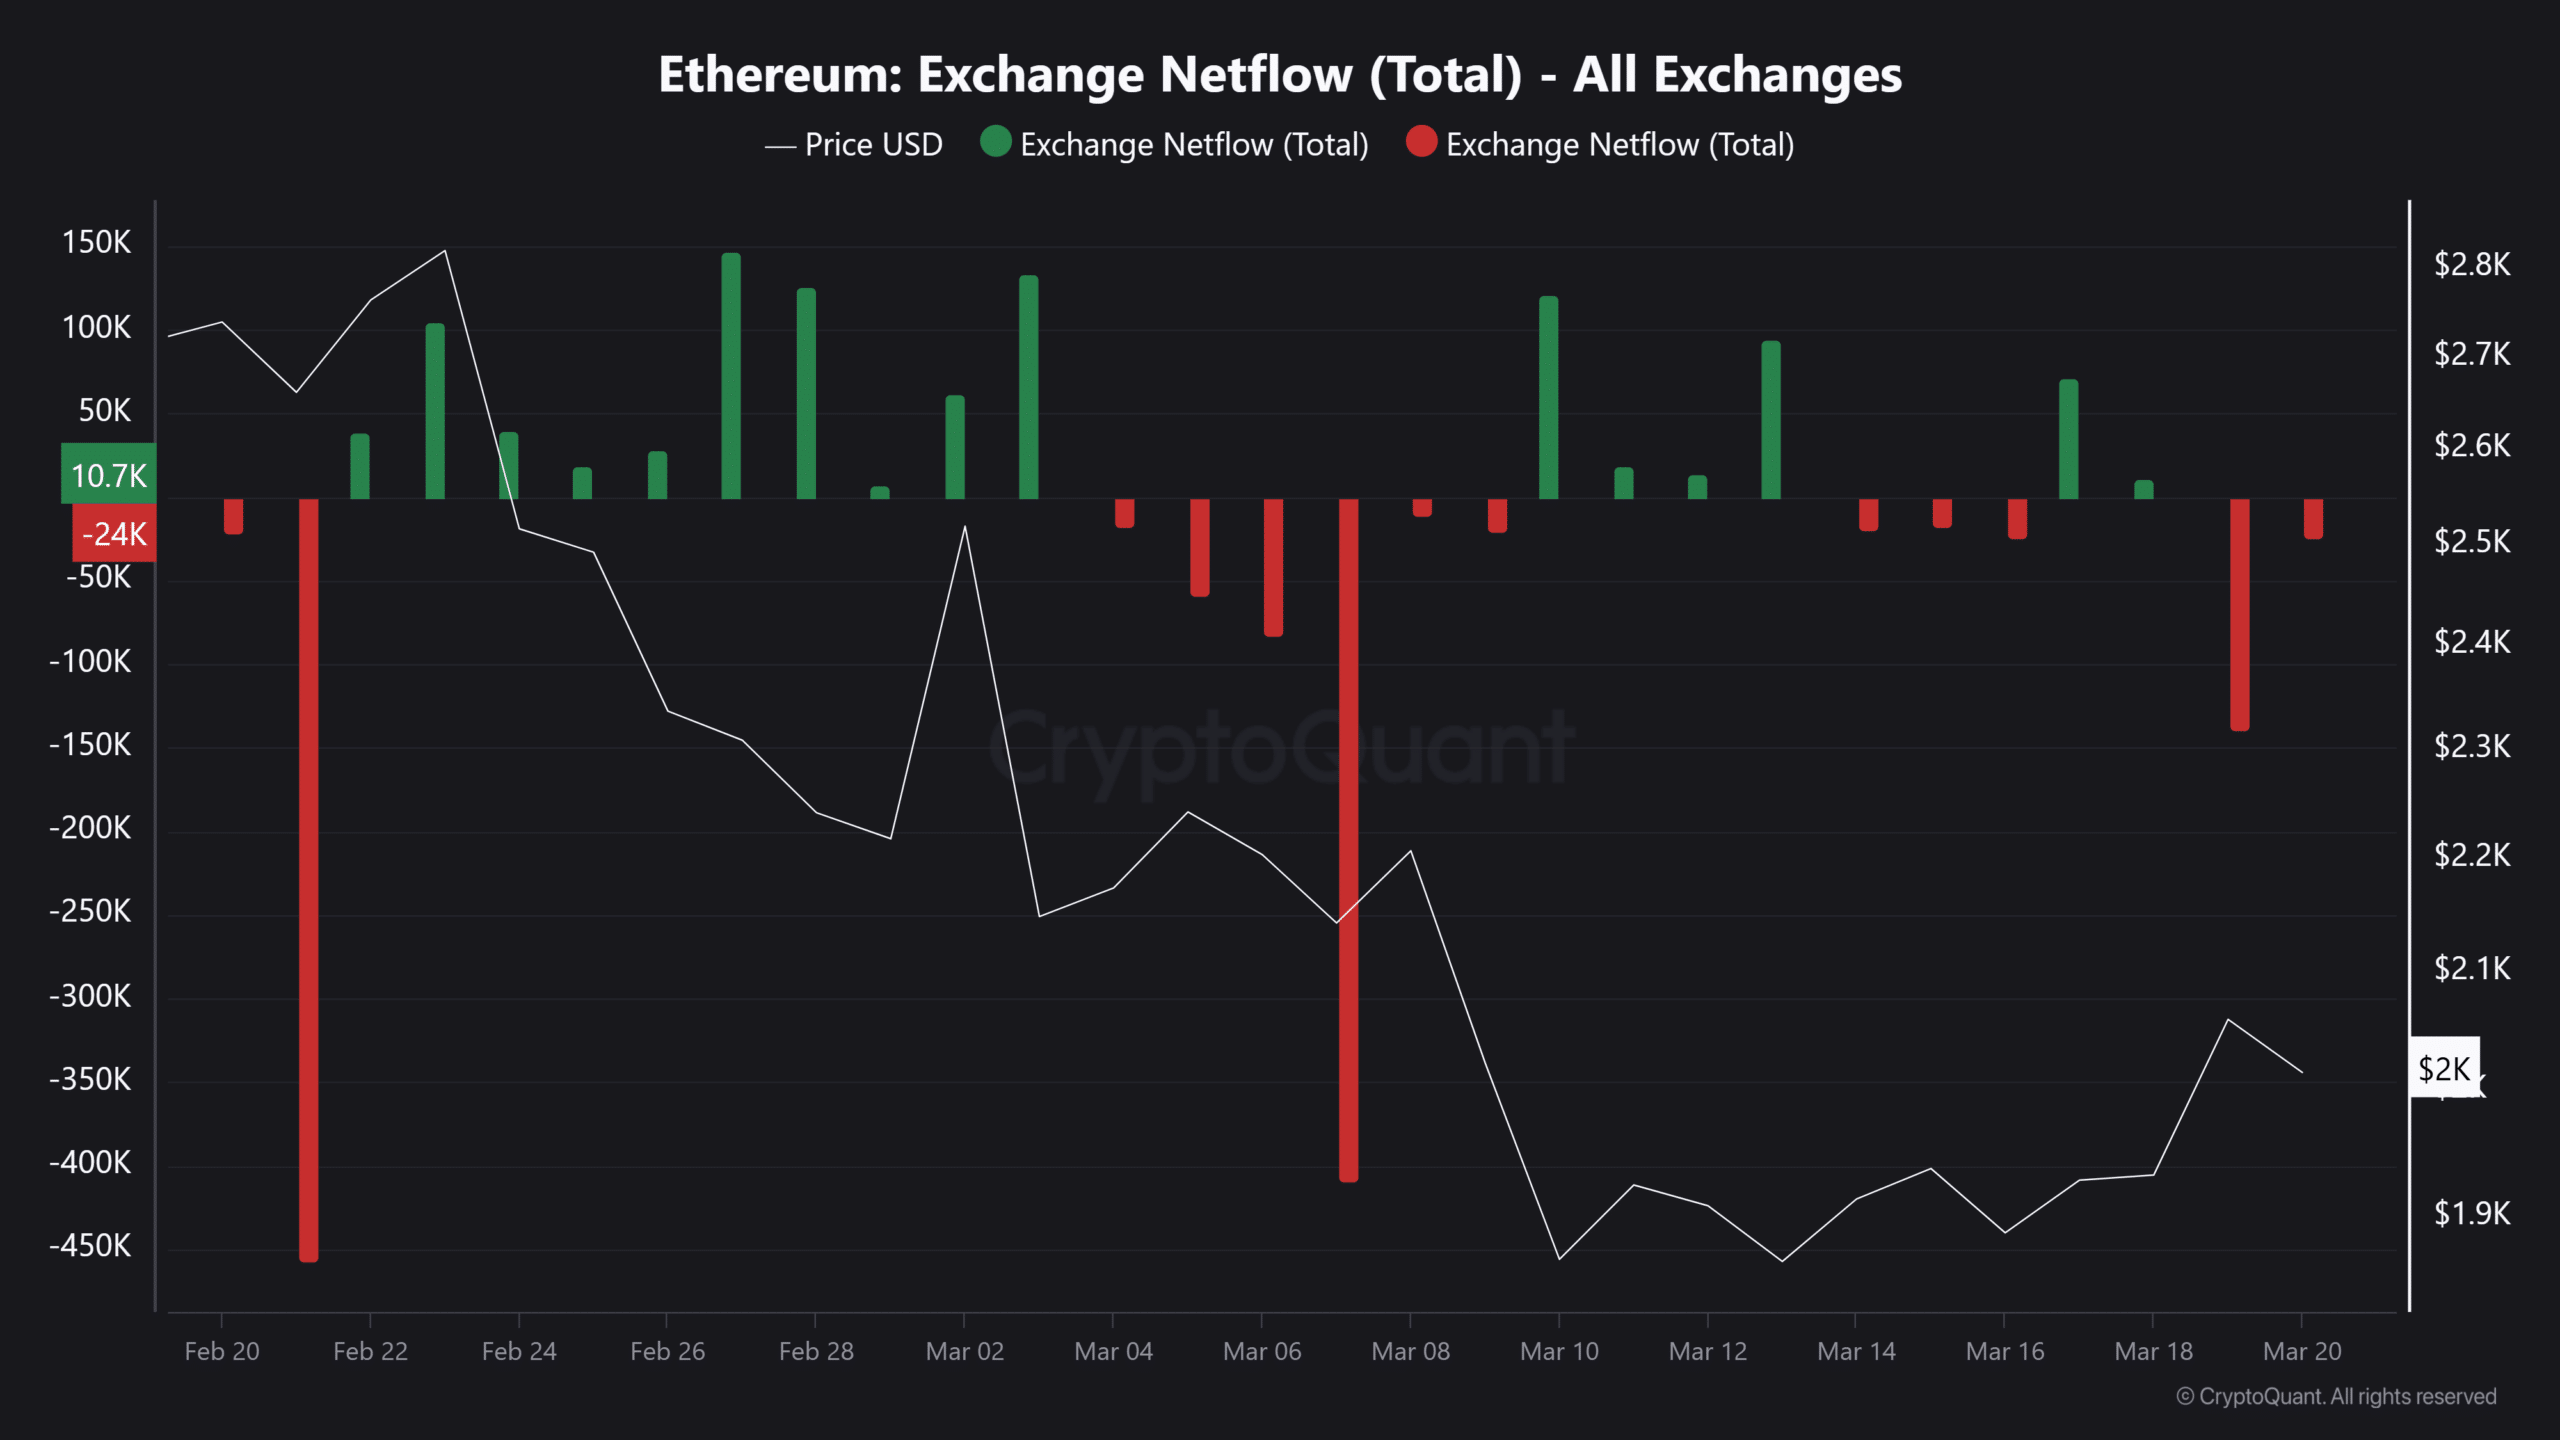Click the tallest green bar at Feb 27
Image resolution: width=2560 pixels, height=1440 pixels.
pos(731,375)
